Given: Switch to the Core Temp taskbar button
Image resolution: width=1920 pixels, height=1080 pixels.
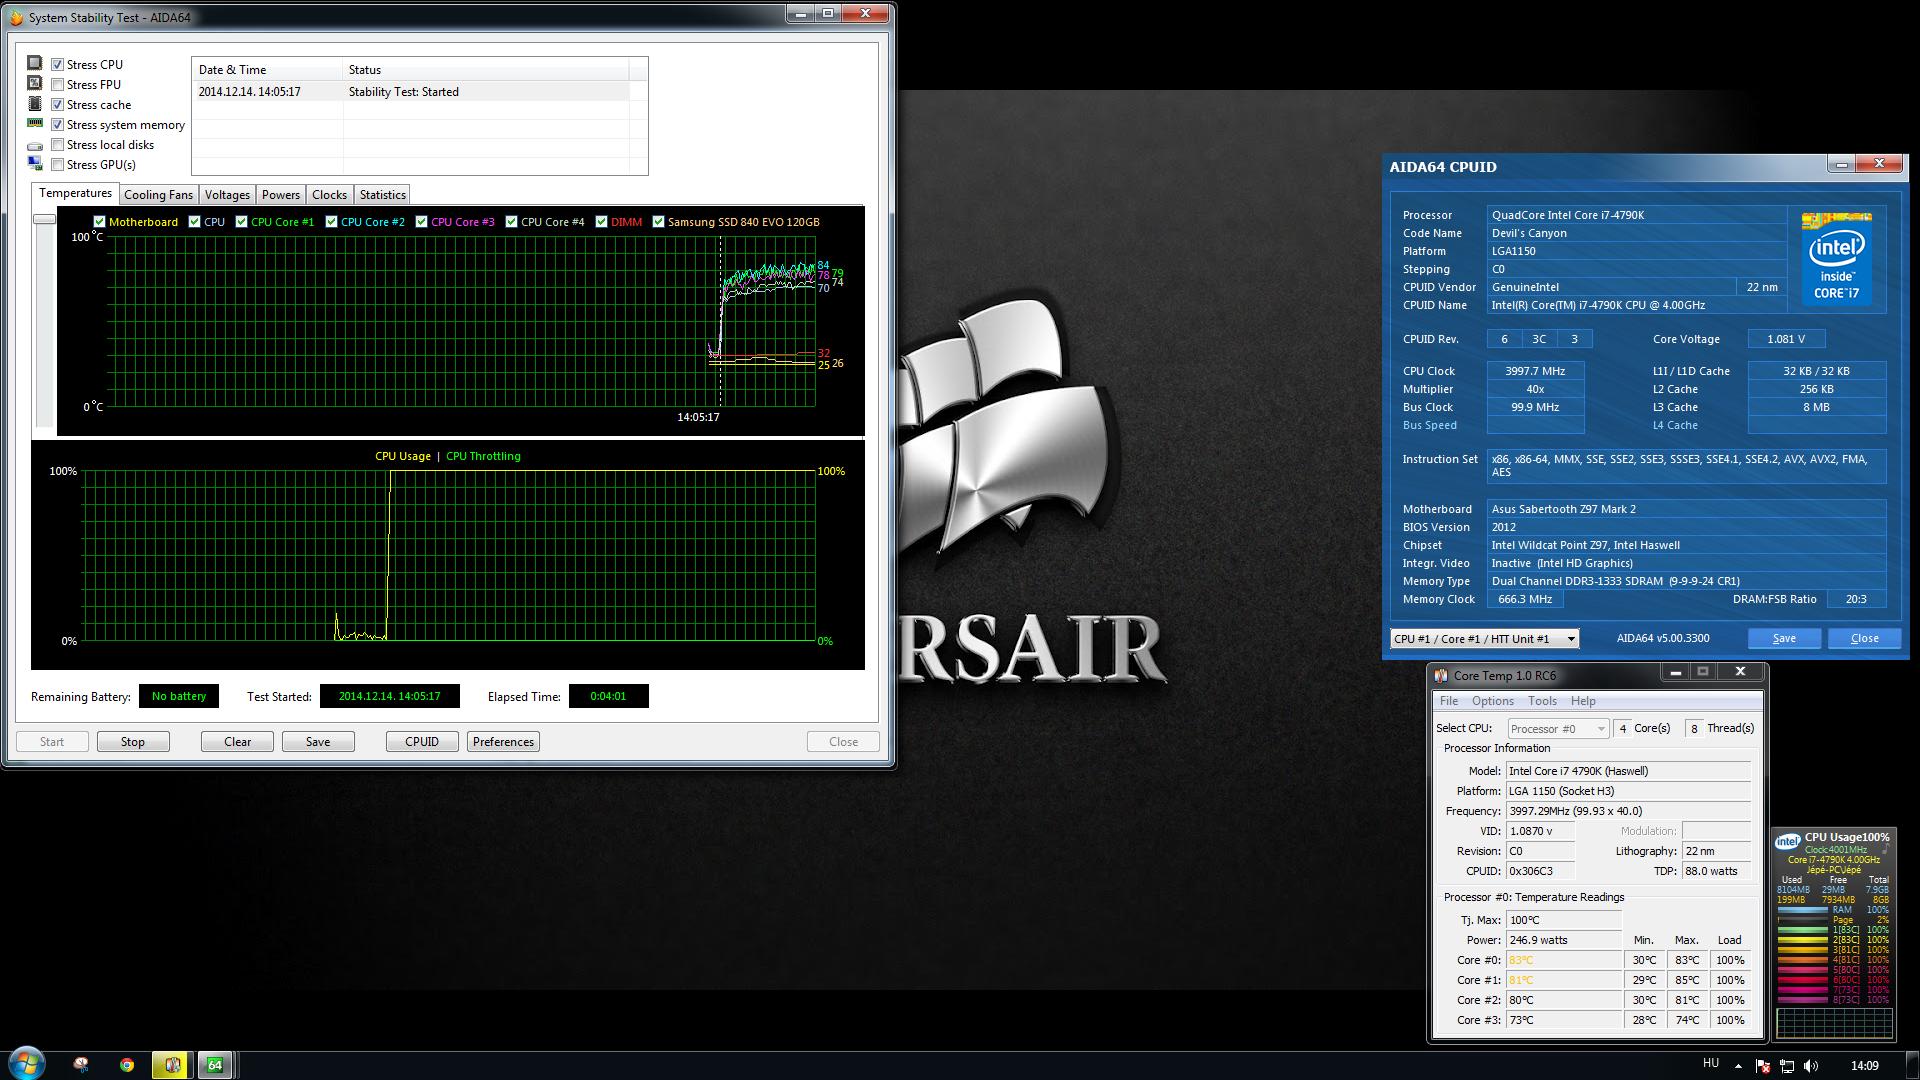Looking at the screenshot, I should (172, 1065).
